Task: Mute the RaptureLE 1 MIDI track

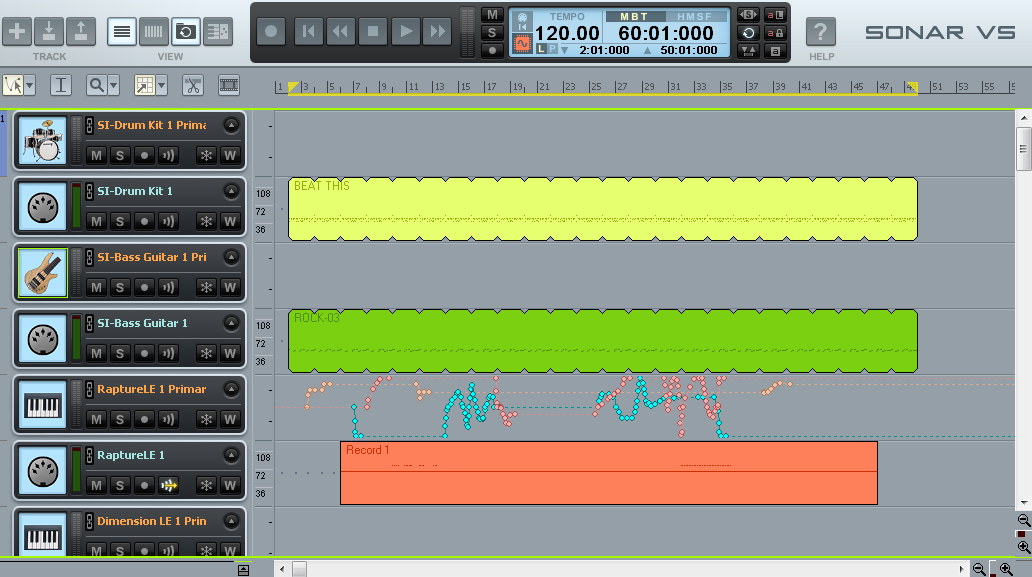Action: click(x=97, y=486)
